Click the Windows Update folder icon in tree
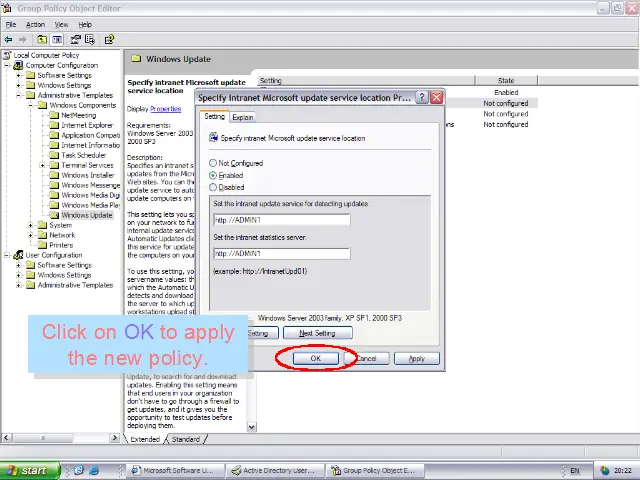Viewport: 640px width, 480px height. pos(54,215)
